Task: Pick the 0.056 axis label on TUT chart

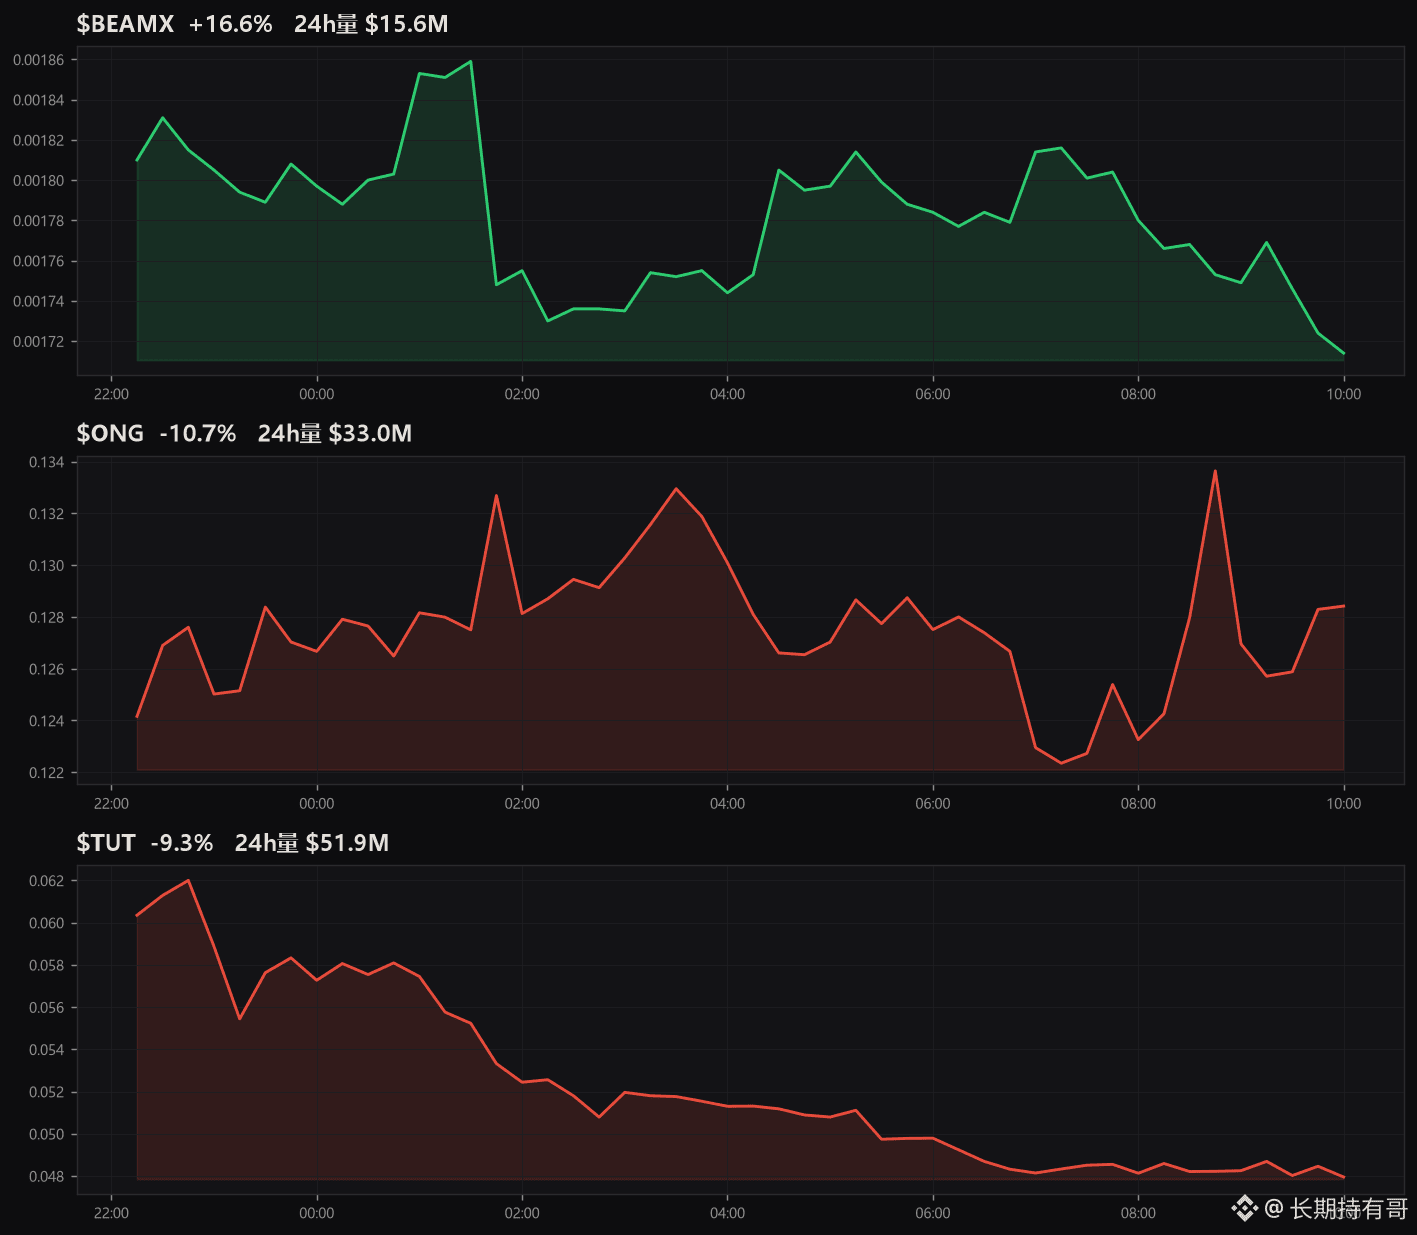Action: click(x=47, y=1008)
